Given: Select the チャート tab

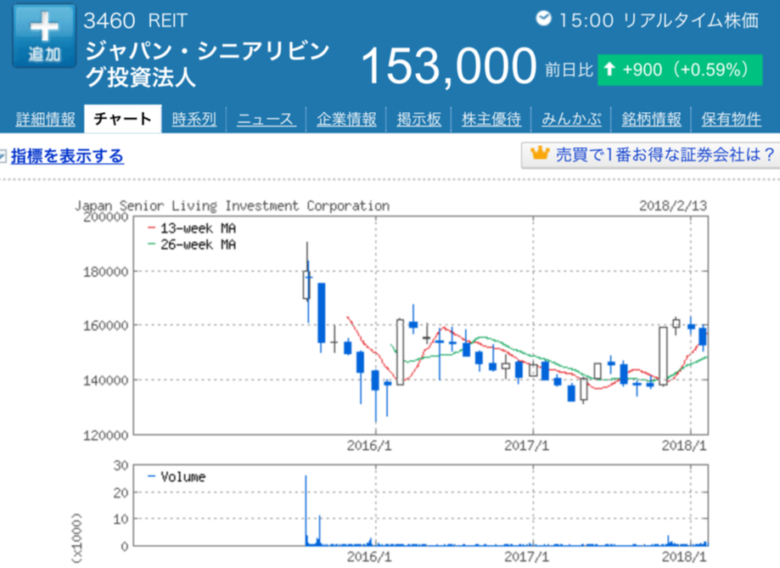Looking at the screenshot, I should (122, 119).
